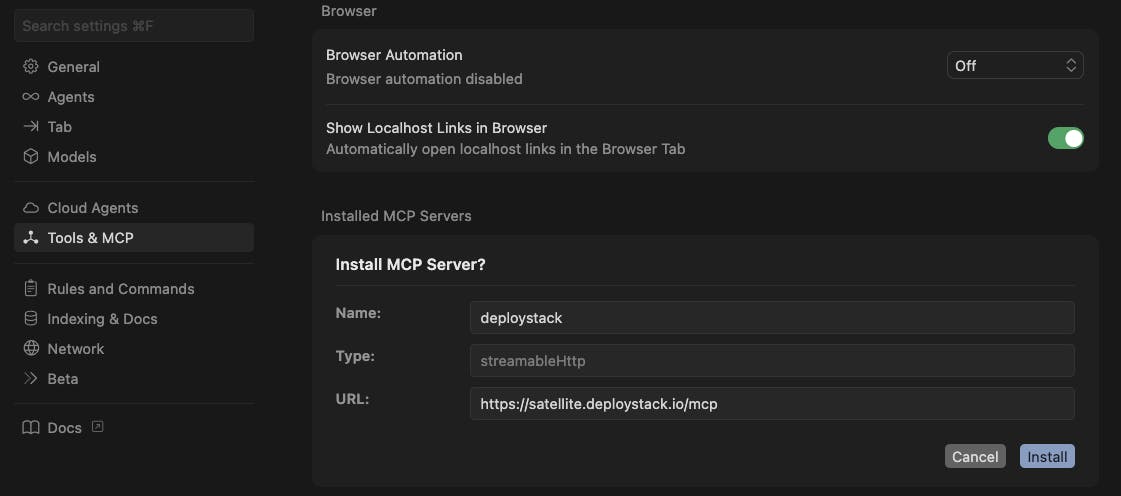Click Browser automation disabled description
Viewport: 1121px width, 496px height.
click(424, 79)
